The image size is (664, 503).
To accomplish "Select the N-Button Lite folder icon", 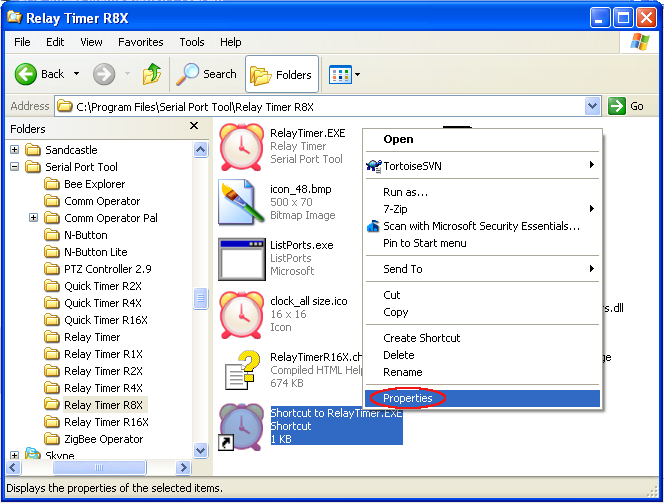I will coord(52,252).
